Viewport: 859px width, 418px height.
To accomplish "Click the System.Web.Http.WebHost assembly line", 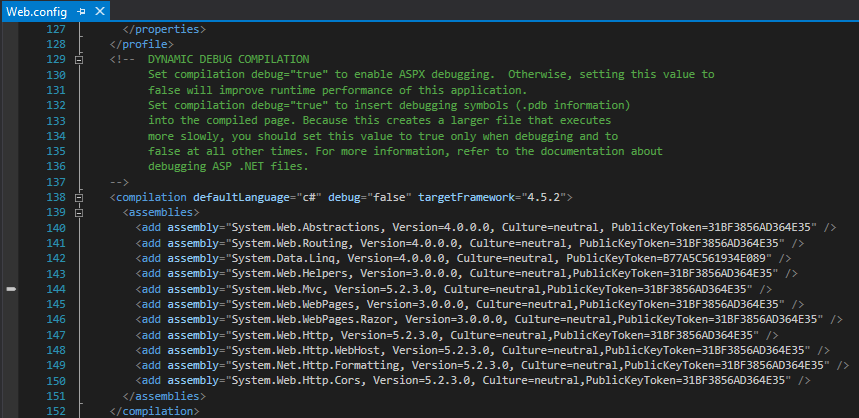I will tap(483, 350).
